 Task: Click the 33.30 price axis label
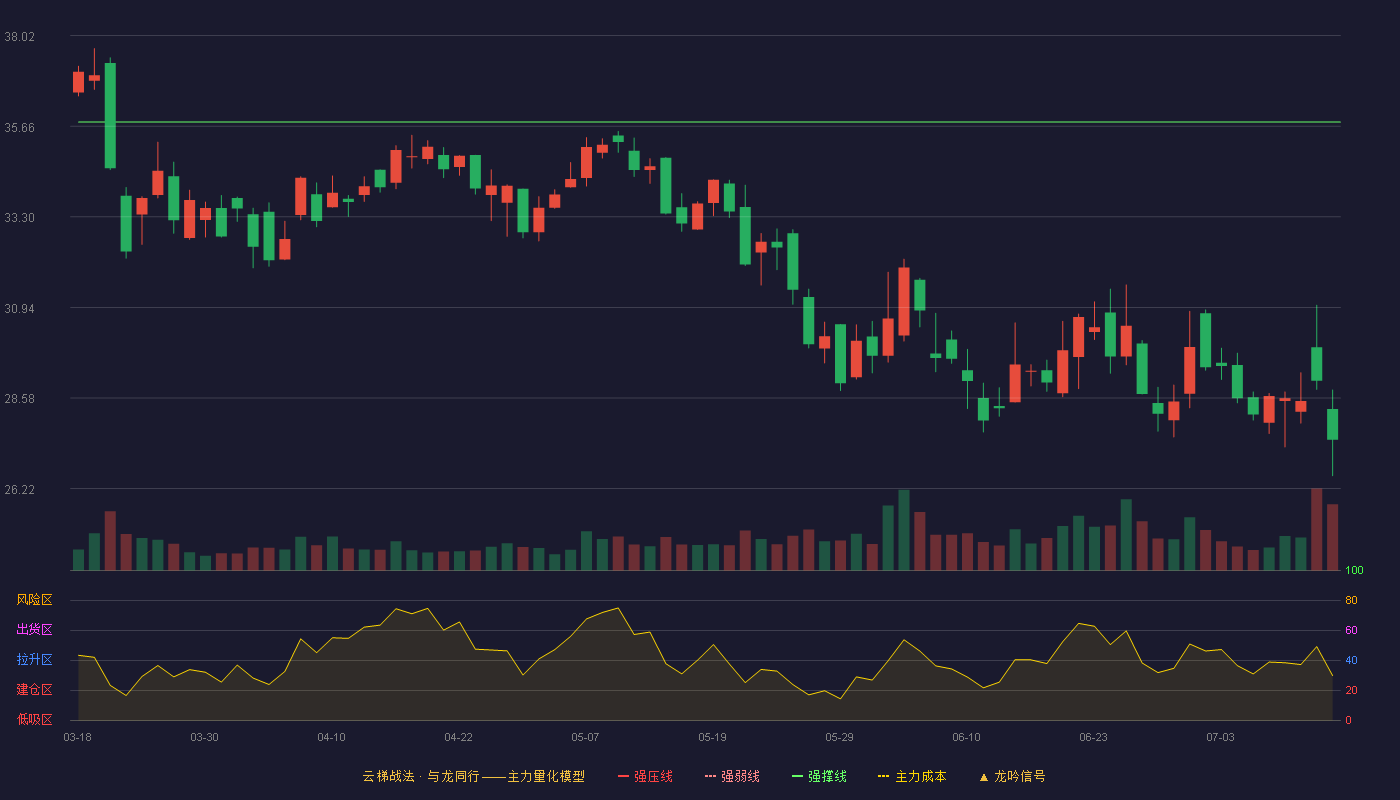[19, 218]
